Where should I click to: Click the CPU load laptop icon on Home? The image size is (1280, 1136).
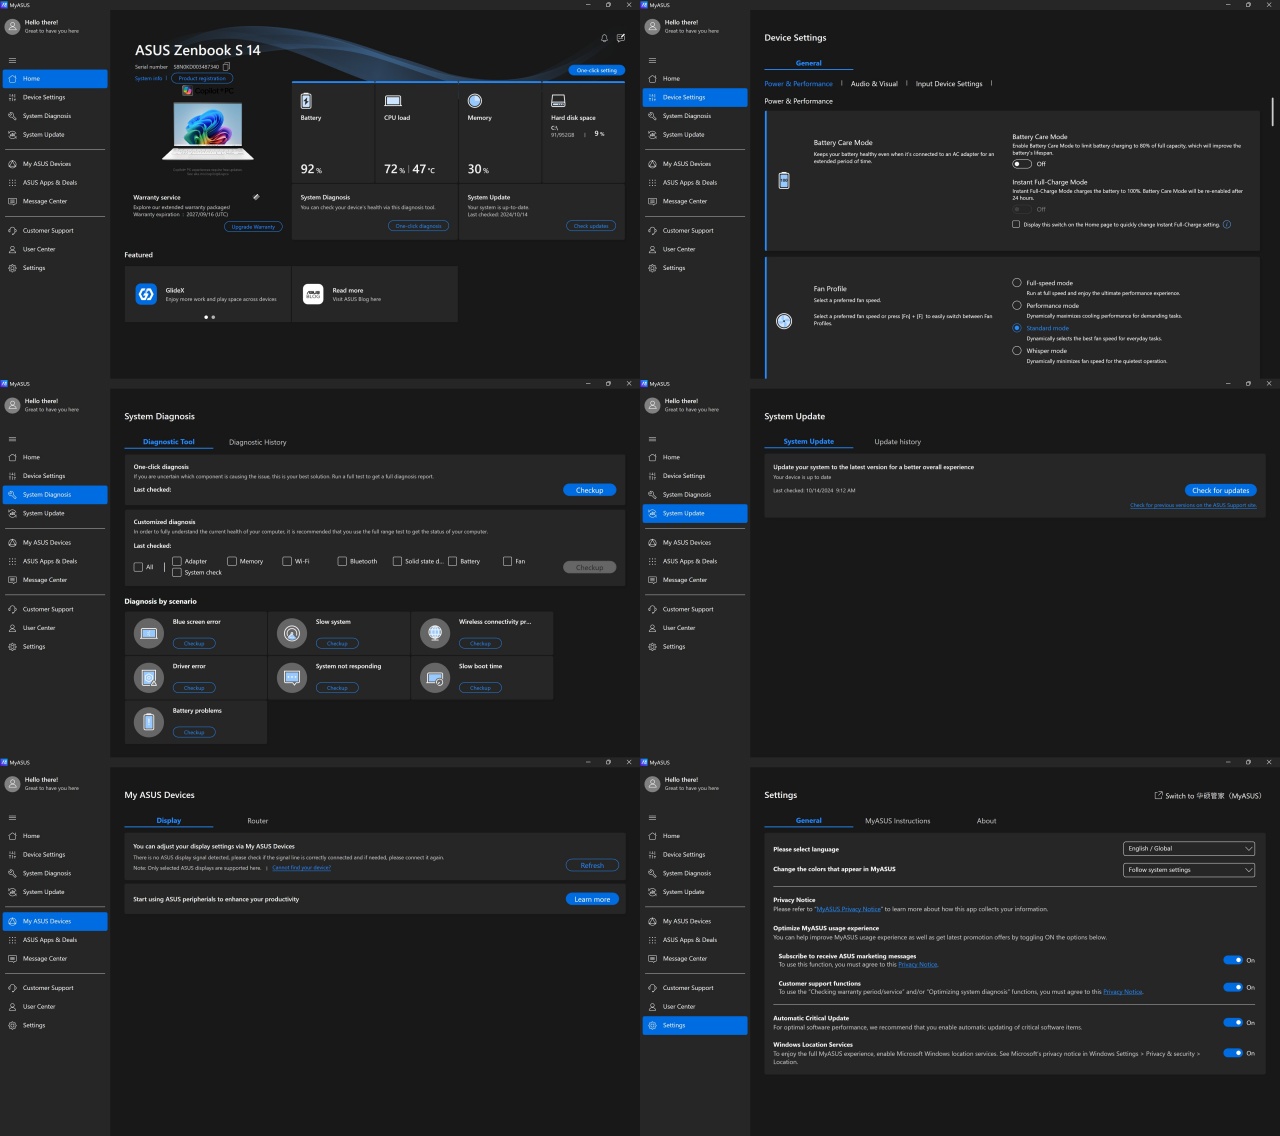(393, 101)
